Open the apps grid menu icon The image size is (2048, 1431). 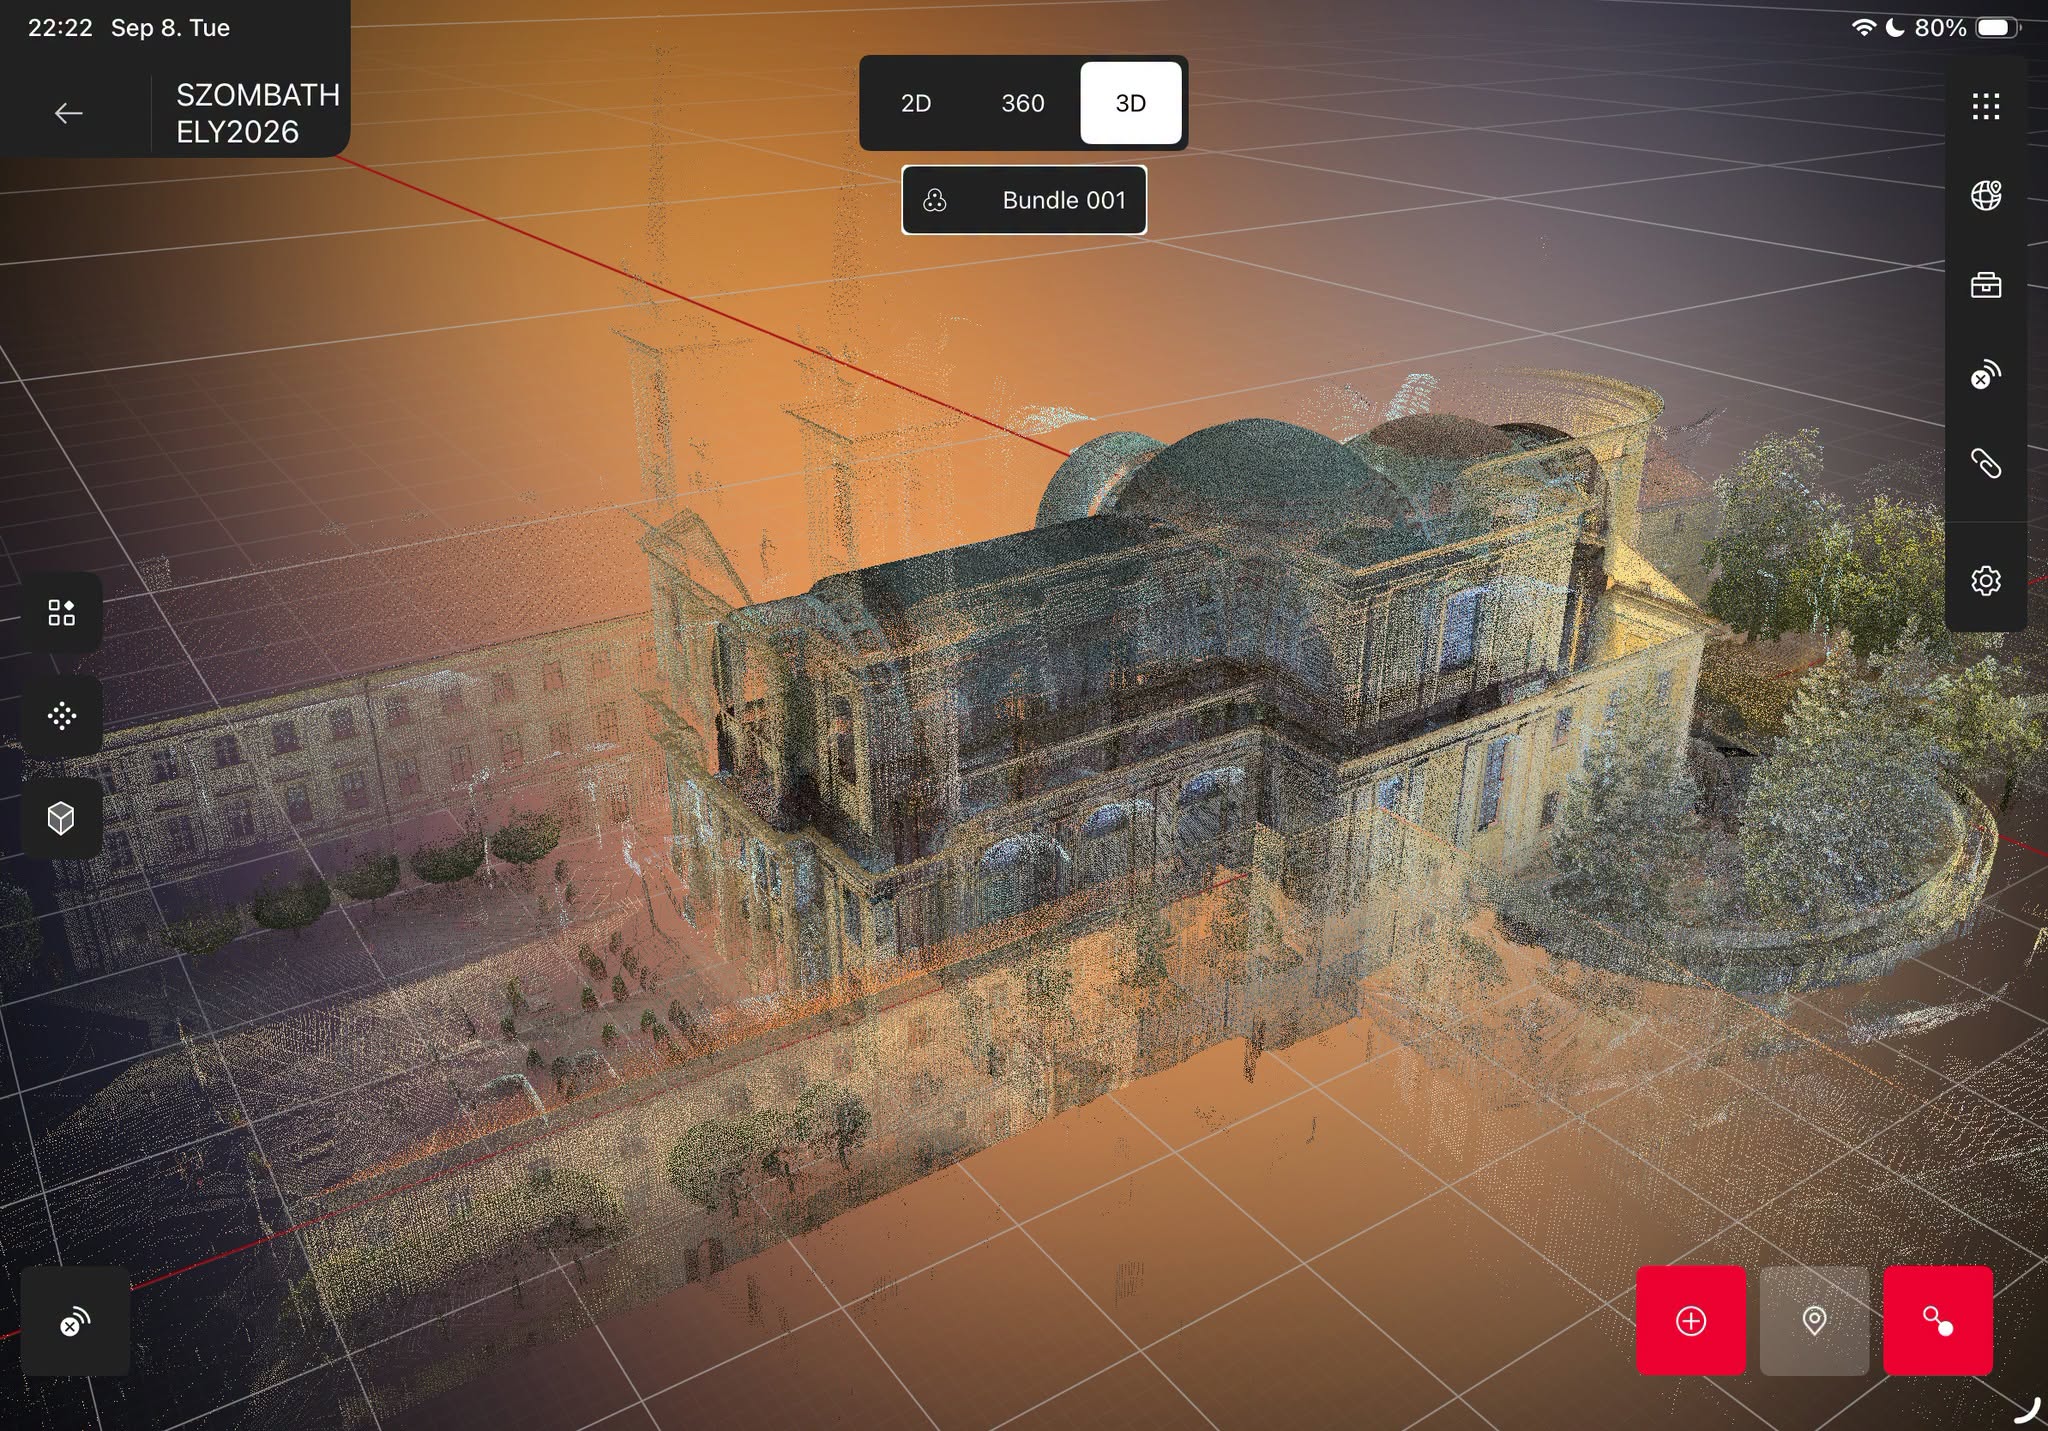click(x=1986, y=106)
